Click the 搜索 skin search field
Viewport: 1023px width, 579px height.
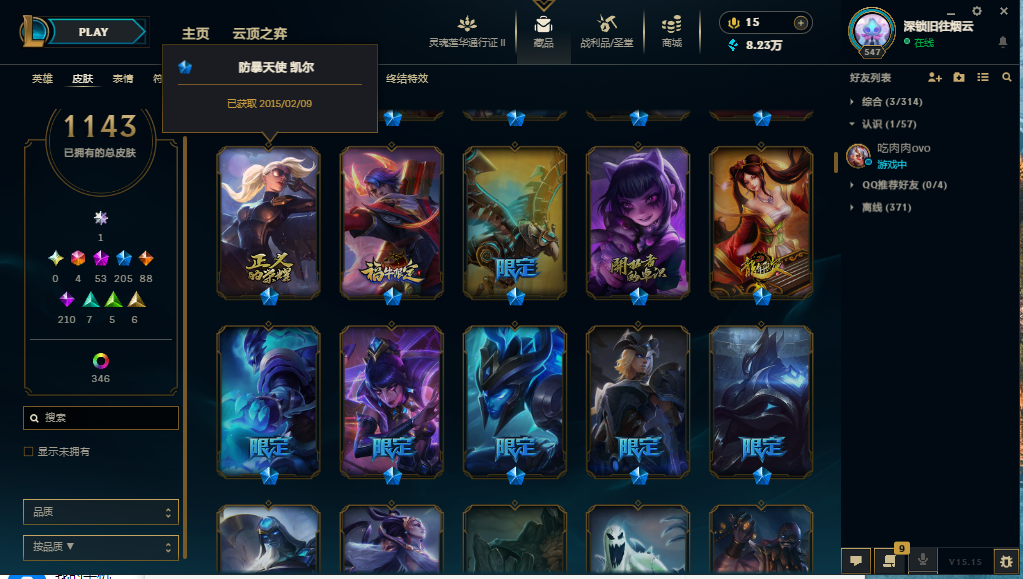(100, 418)
